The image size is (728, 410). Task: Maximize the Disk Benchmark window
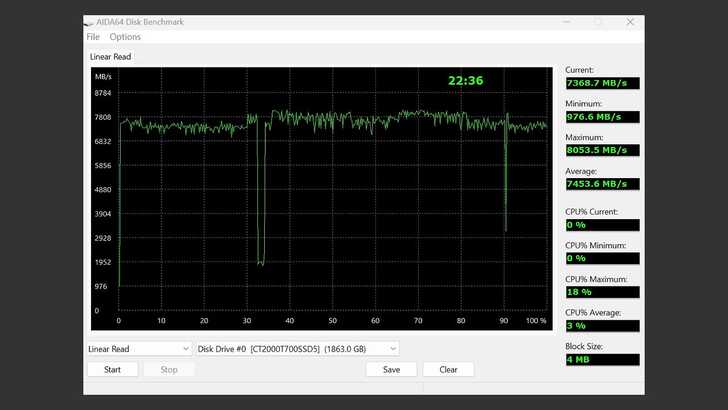(x=598, y=22)
